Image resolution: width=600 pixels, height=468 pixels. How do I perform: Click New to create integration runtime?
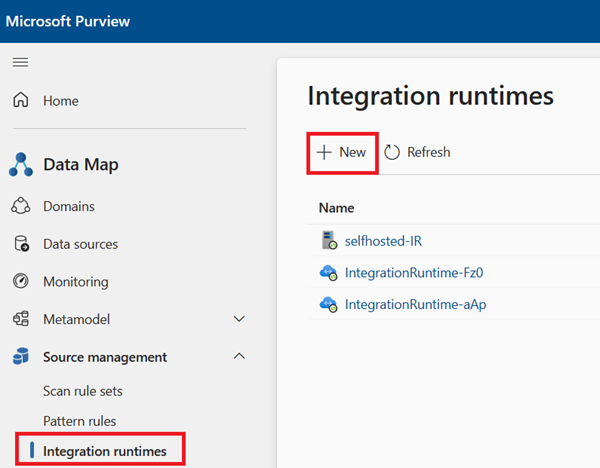341,152
